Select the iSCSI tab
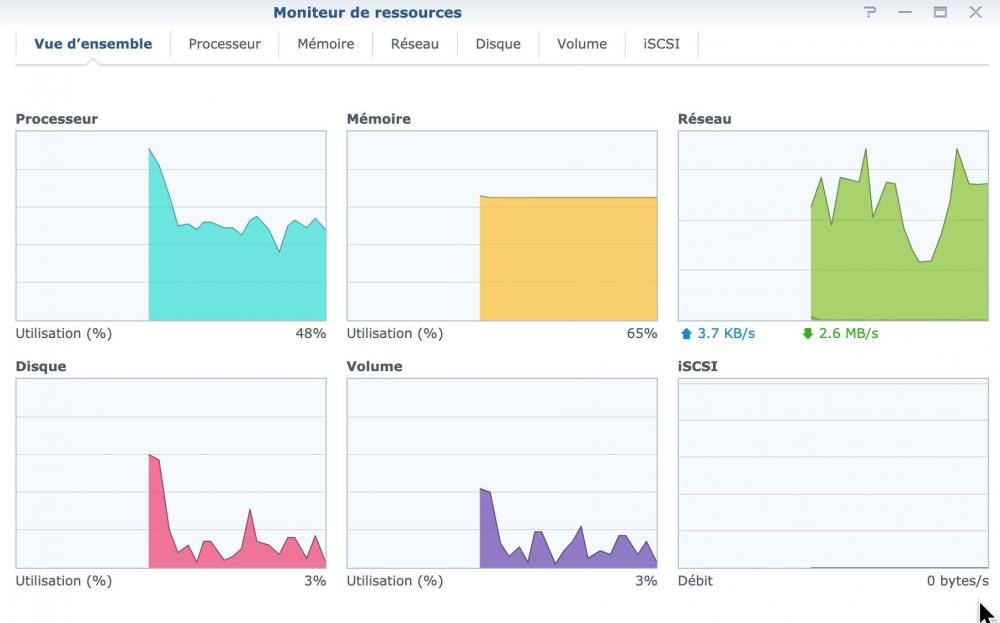This screenshot has width=1000, height=623. [661, 44]
